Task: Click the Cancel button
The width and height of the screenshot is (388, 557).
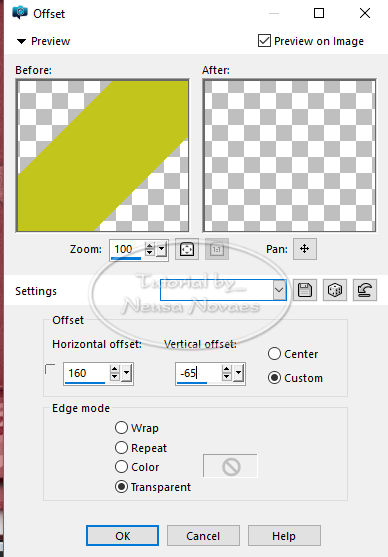Action: point(203,536)
